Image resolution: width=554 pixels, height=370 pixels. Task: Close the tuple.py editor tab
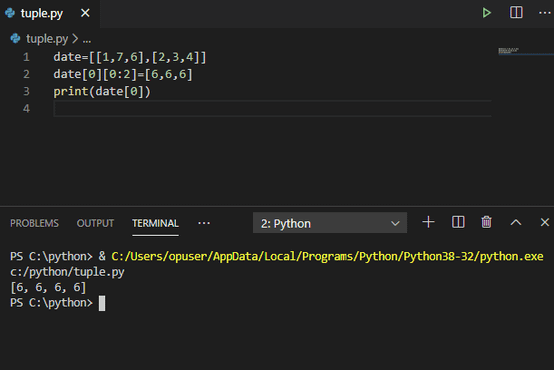click(x=85, y=13)
